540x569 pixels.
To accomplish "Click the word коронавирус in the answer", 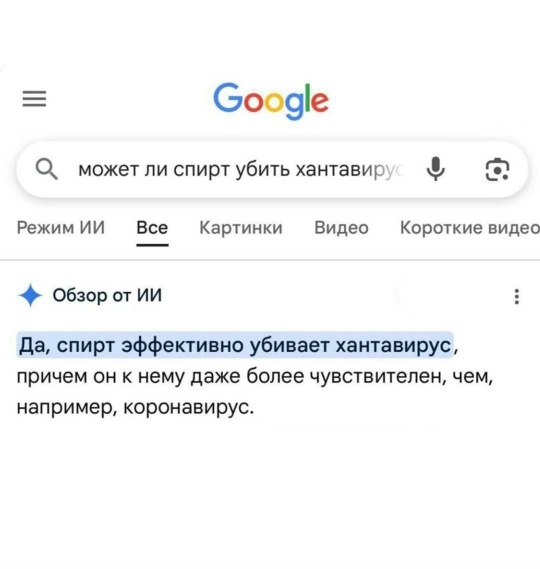I will [x=188, y=408].
